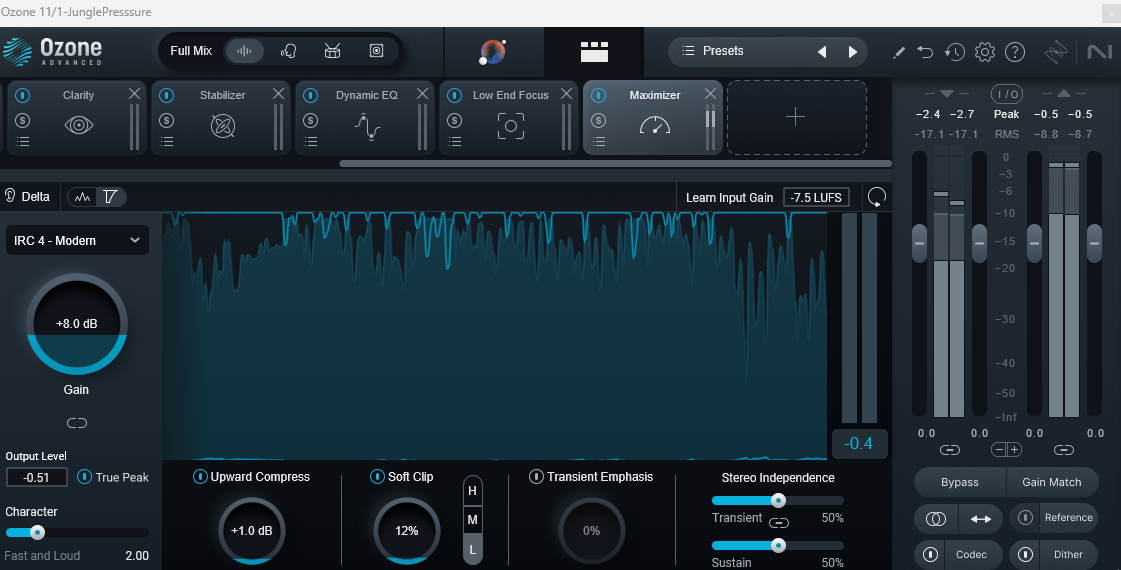
Task: Click the Transient stereo independence slider
Action: 778,501
